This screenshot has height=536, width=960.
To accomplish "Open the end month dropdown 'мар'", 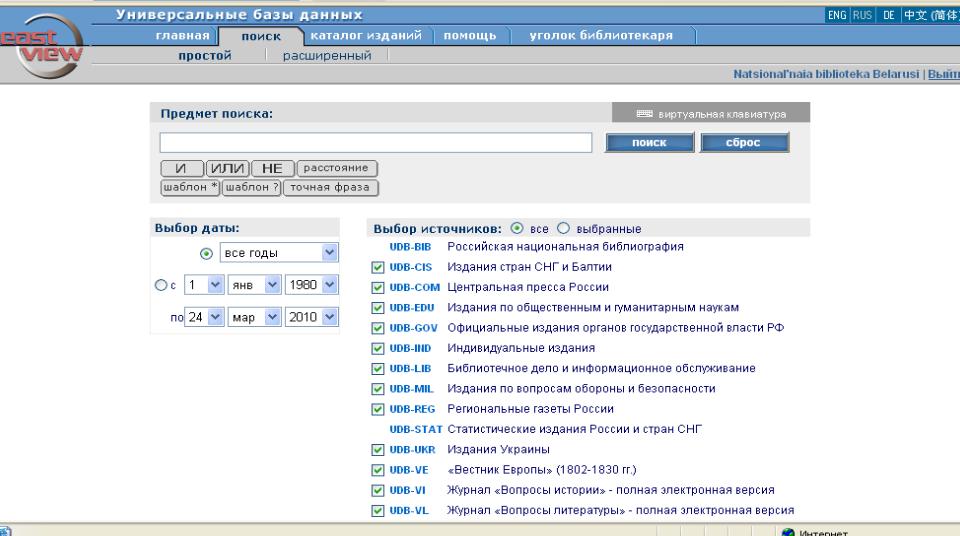I will (254, 317).
